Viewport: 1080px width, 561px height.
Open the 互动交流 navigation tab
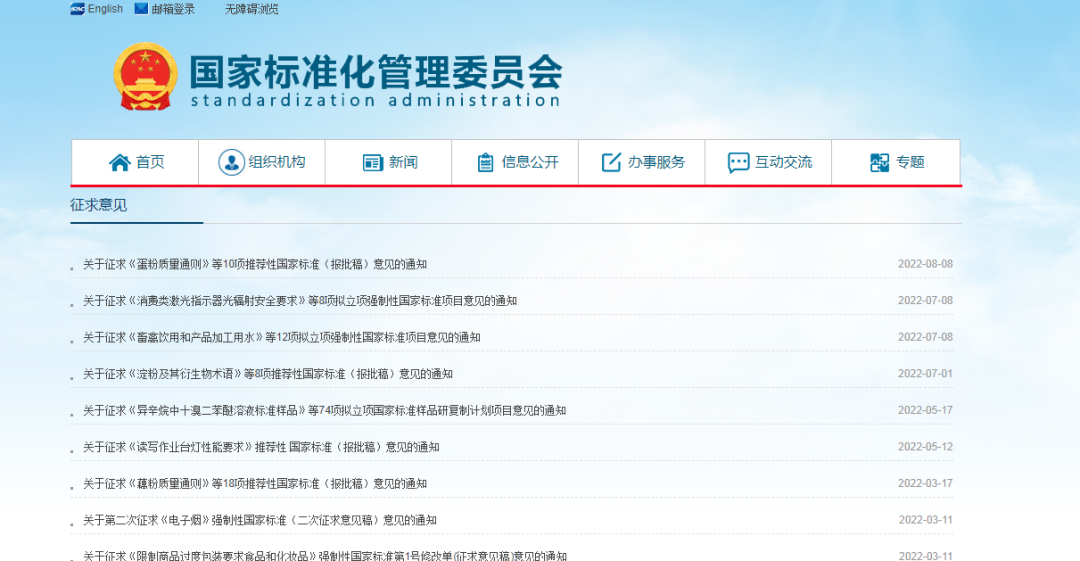769,163
